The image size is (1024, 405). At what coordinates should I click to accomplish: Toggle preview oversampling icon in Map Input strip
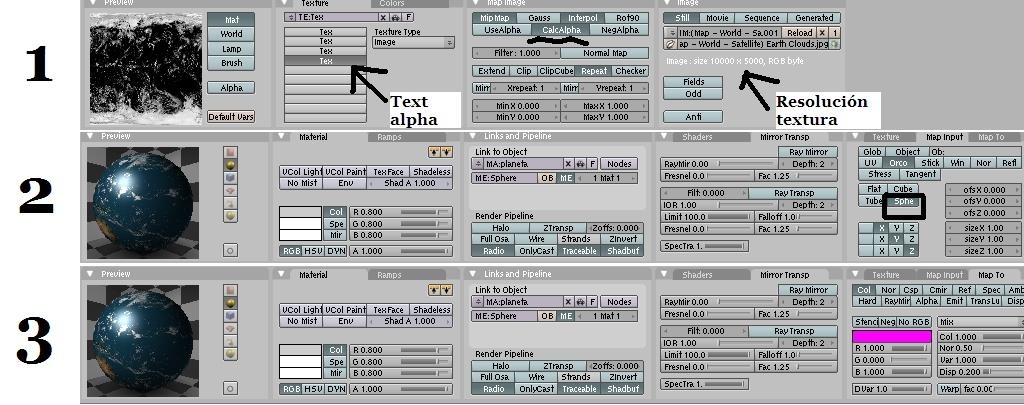click(231, 250)
